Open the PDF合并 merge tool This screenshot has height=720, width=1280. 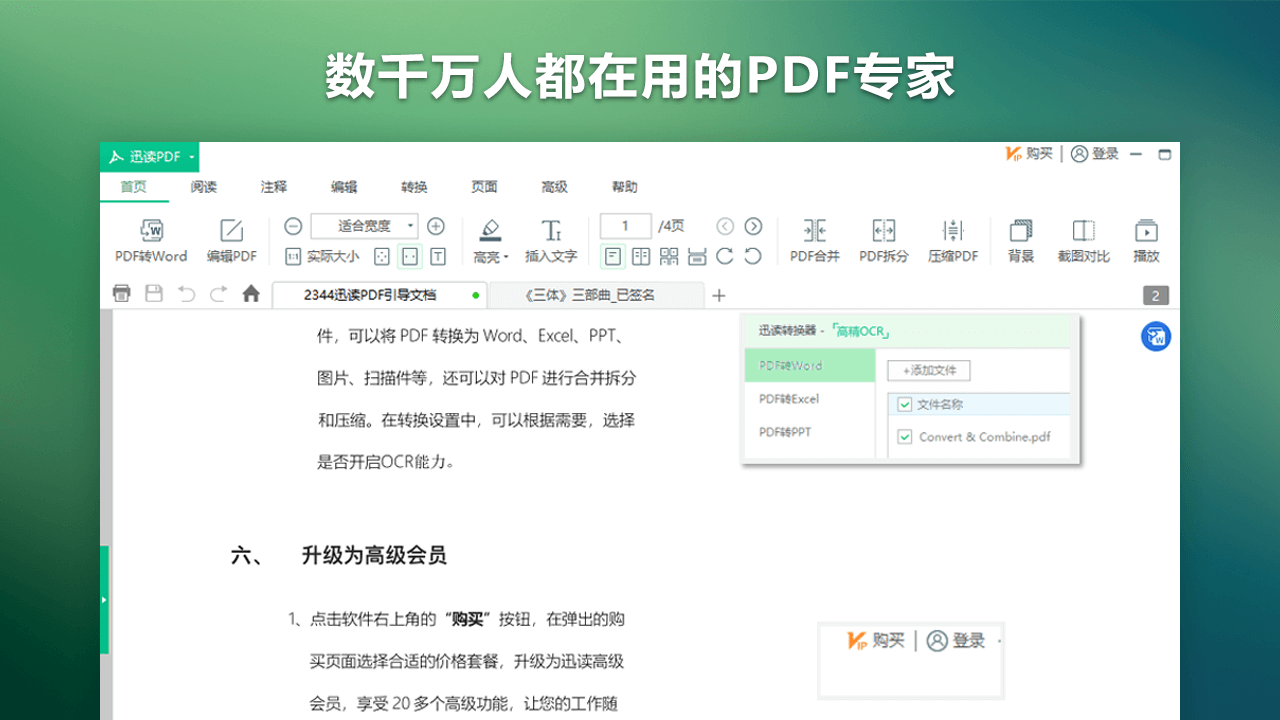click(815, 241)
